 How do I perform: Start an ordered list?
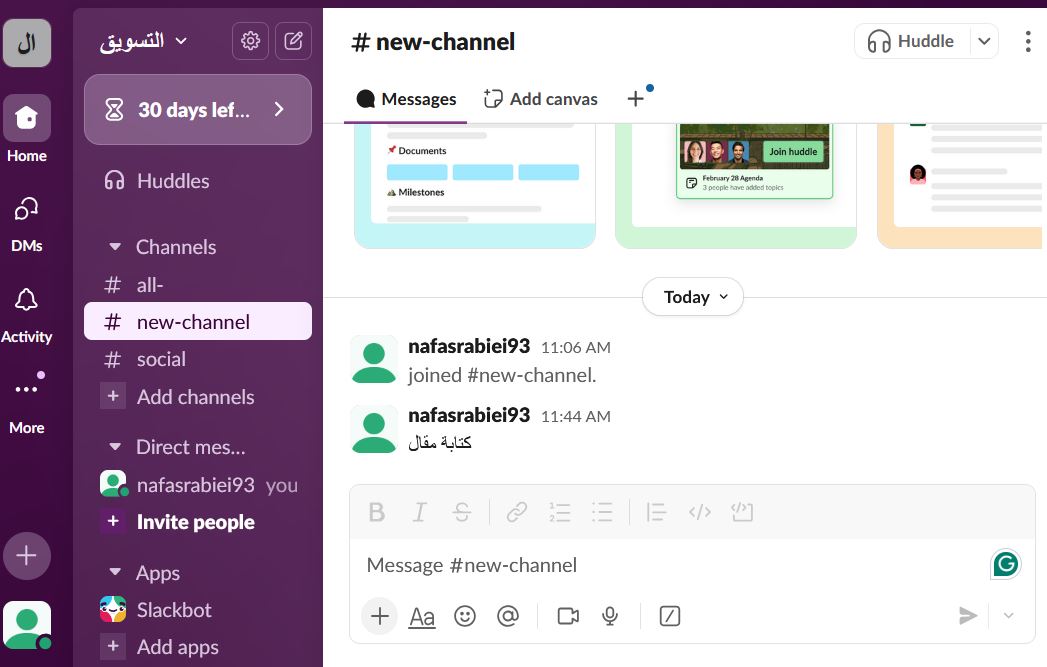point(560,512)
